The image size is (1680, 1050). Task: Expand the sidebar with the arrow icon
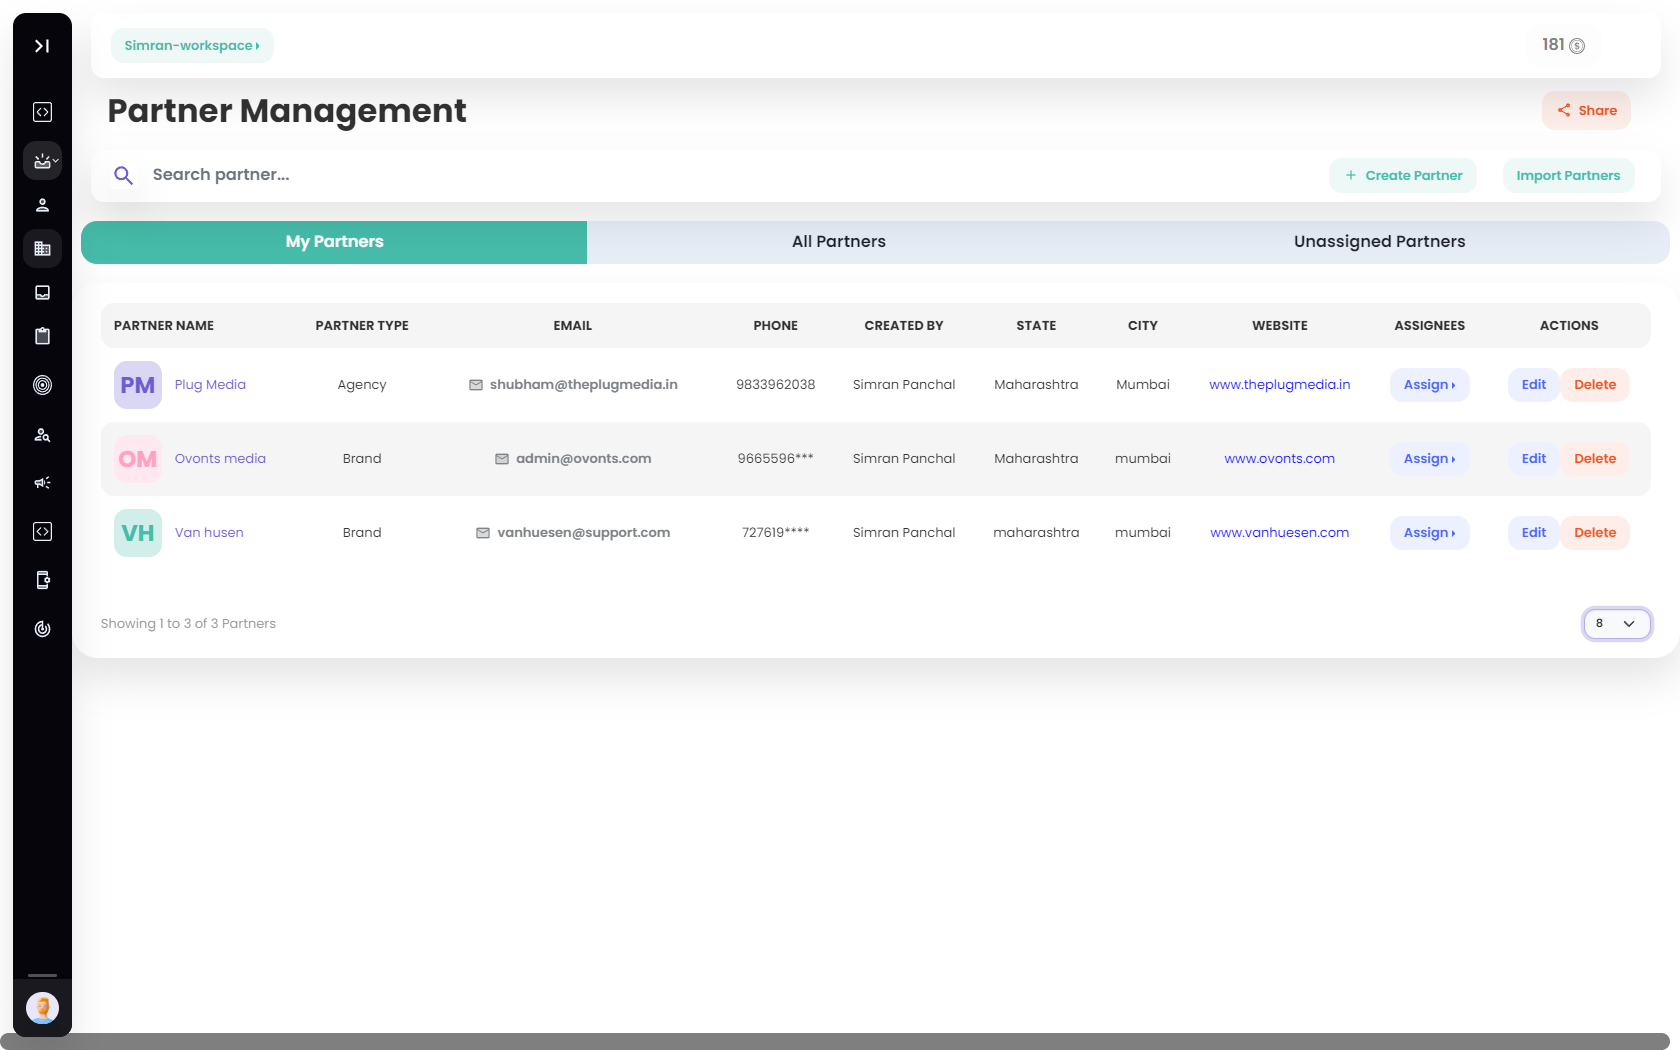(x=42, y=46)
